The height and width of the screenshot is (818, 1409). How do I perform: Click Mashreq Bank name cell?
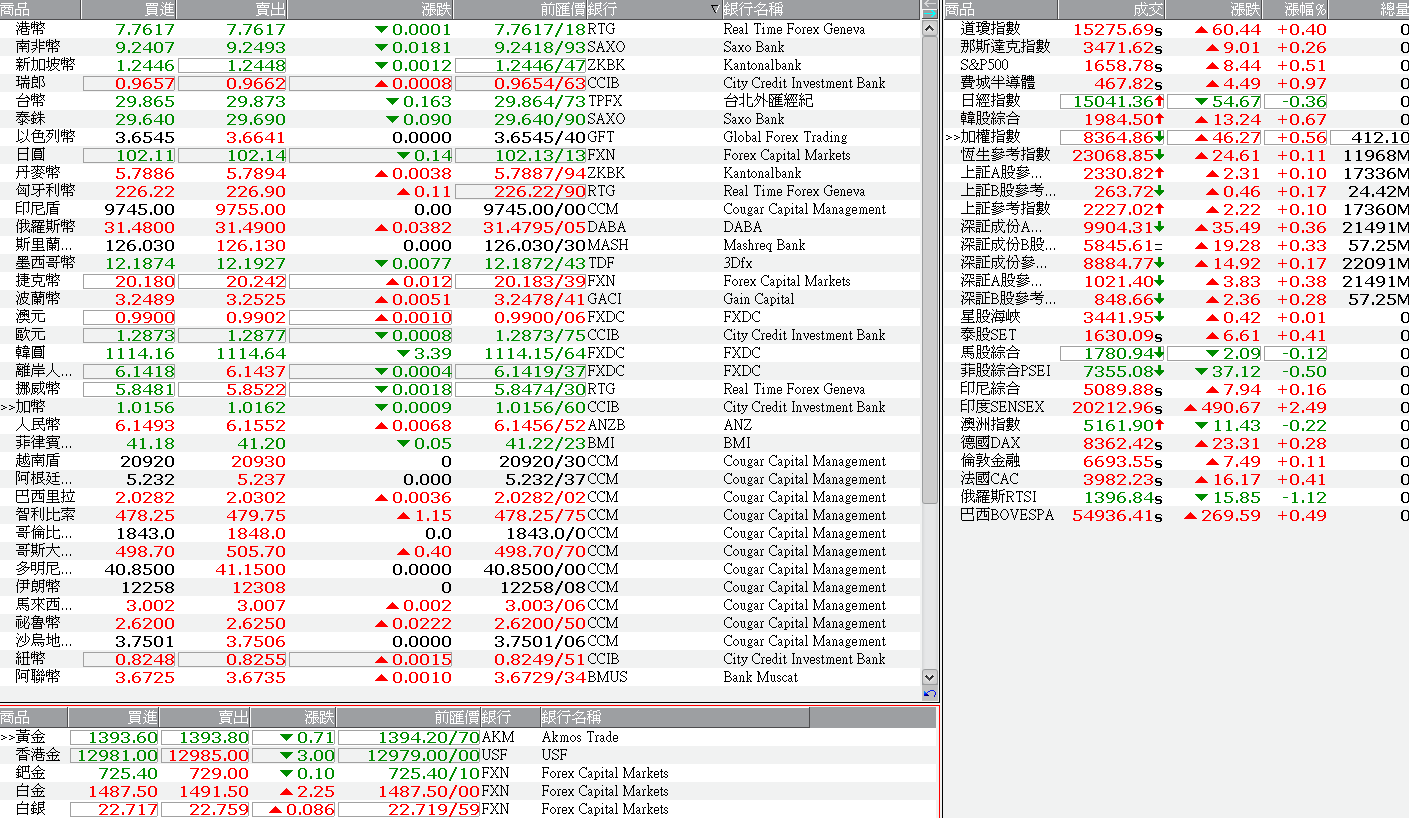click(764, 245)
